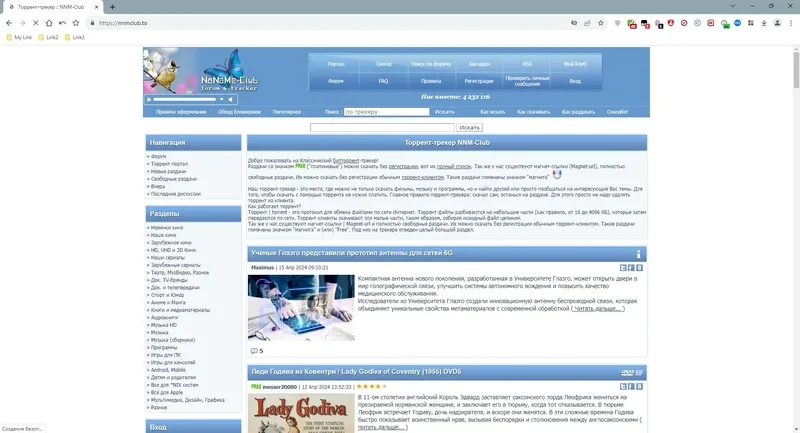800x433 pixels.
Task: Mute the header audio player speaker
Action: tap(231, 99)
